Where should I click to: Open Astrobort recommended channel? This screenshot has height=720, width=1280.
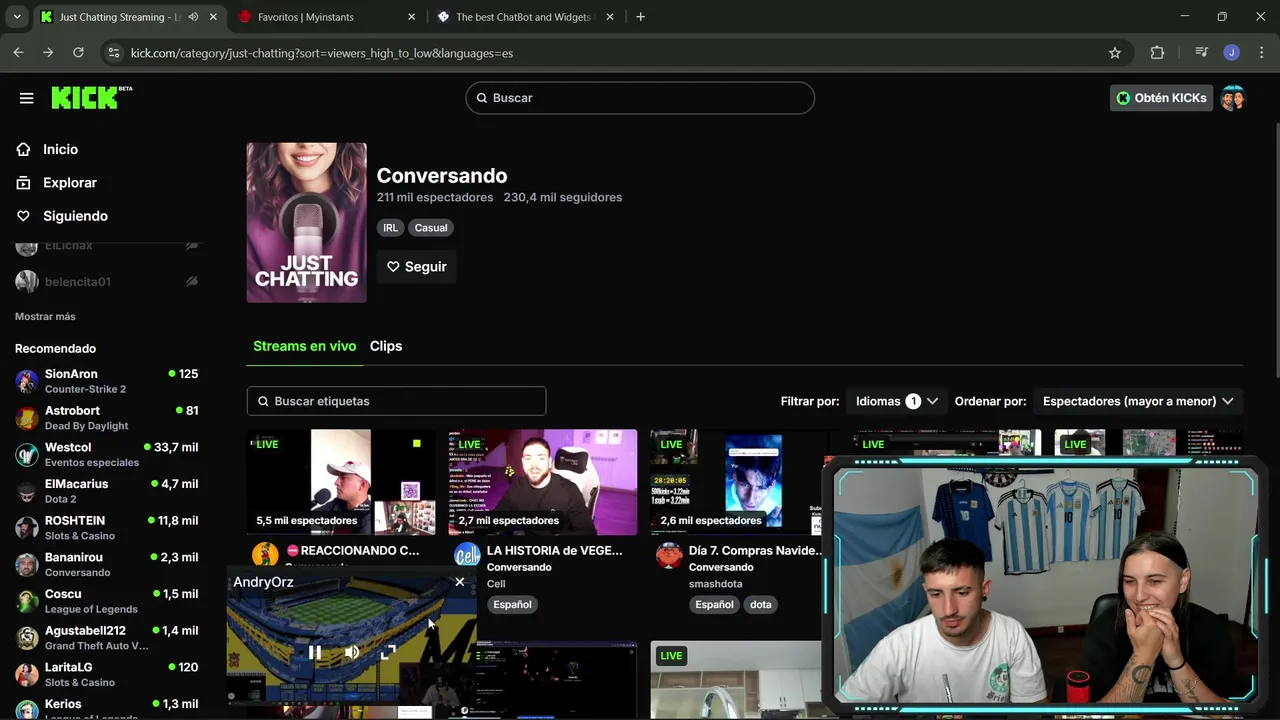point(107,418)
